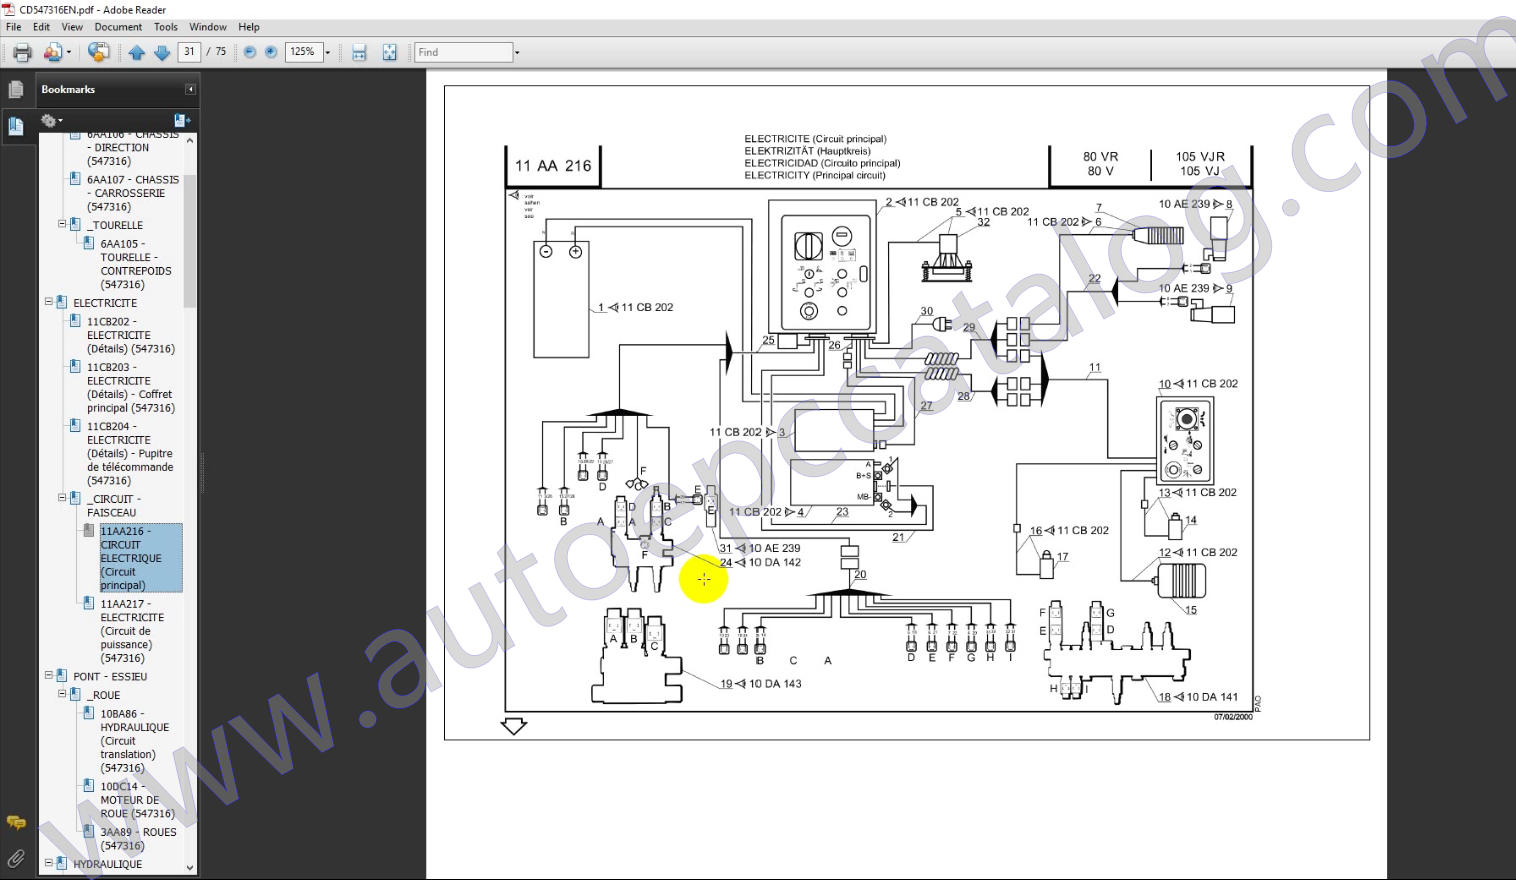The image size is (1516, 880).
Task: Click the Zoom Out minus button
Action: click(x=248, y=52)
